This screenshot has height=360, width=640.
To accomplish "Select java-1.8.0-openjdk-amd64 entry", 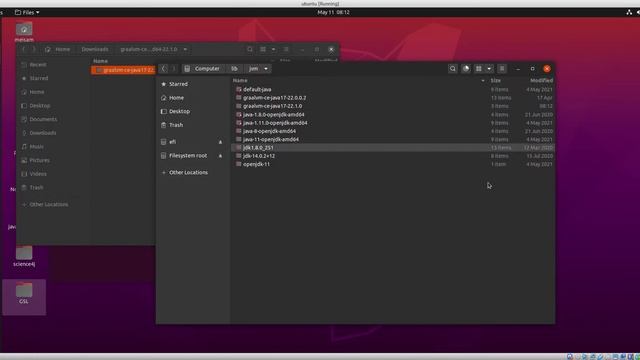I will [x=393, y=115].
